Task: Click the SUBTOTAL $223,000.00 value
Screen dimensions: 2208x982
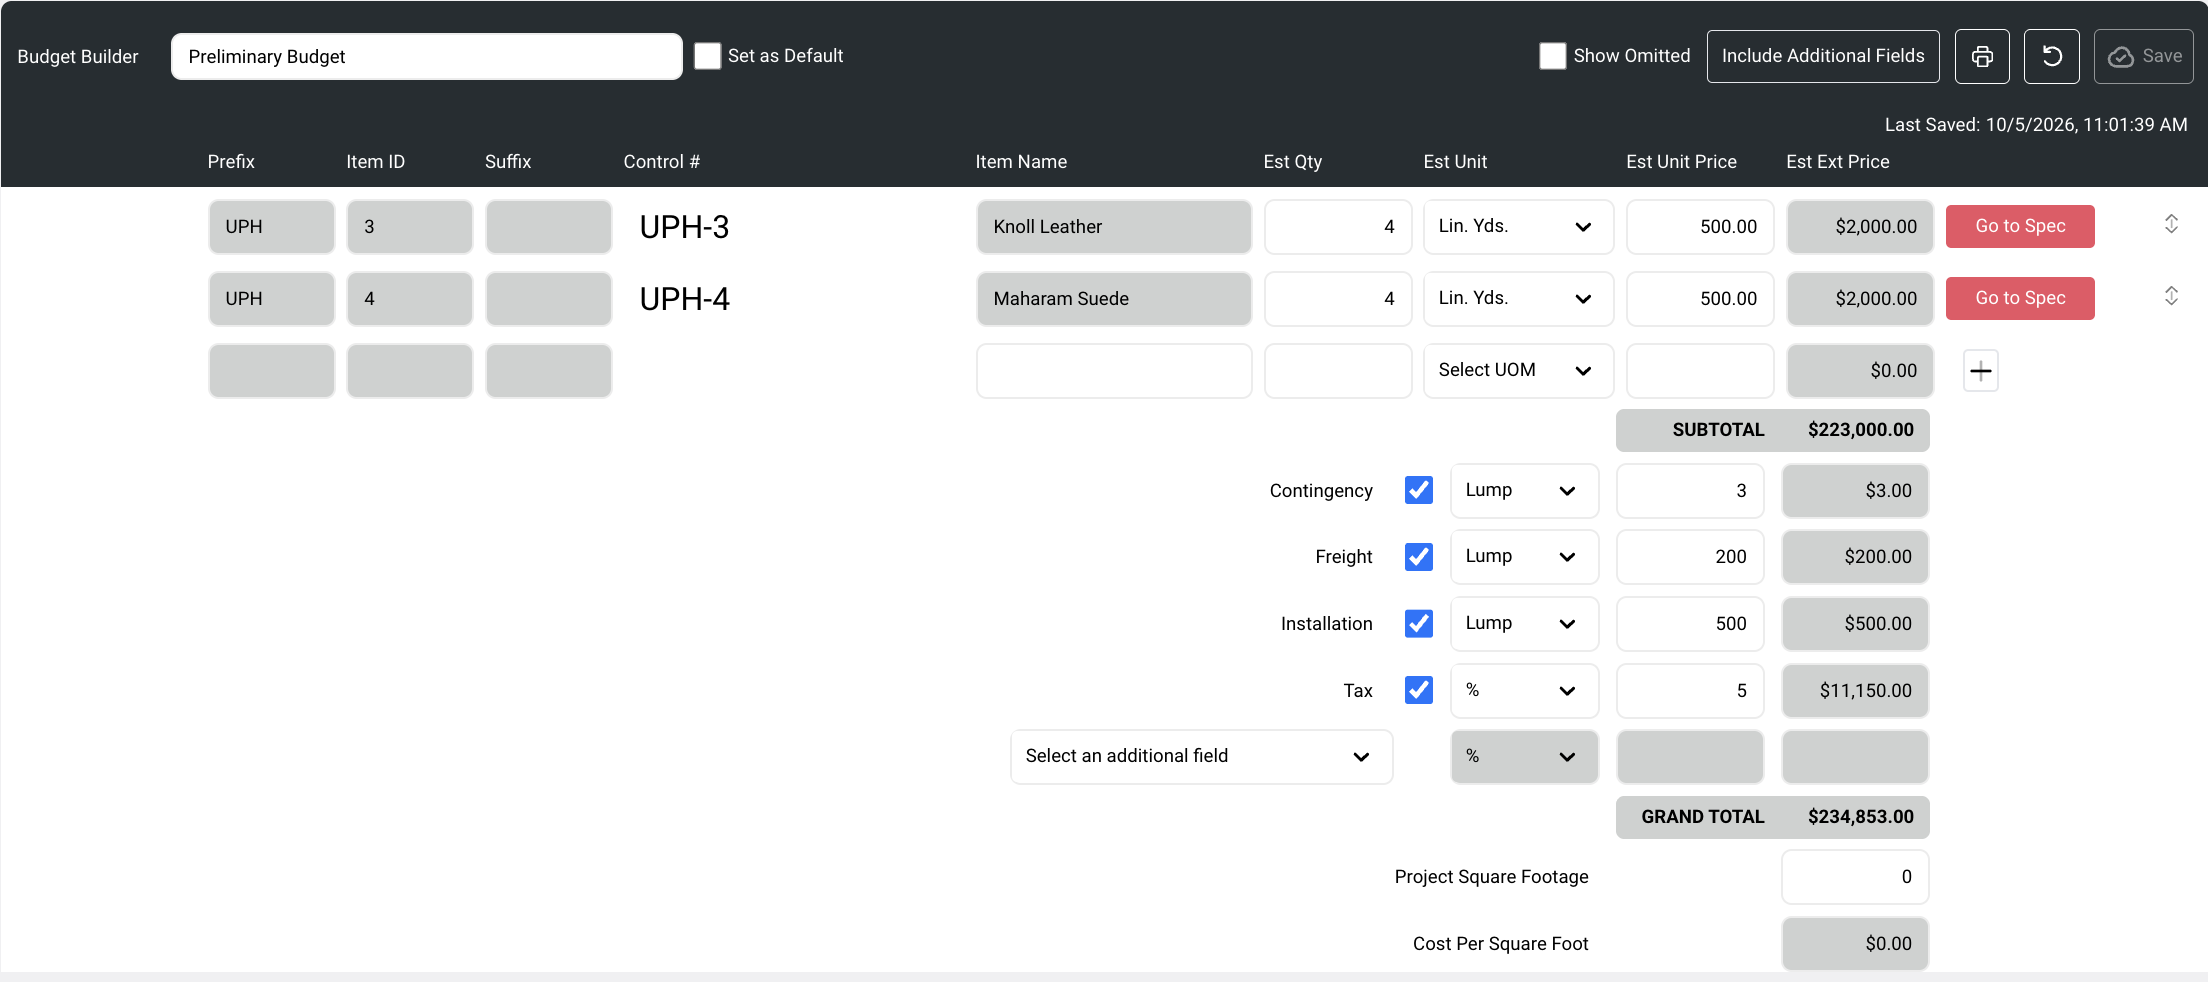Action: click(x=1860, y=430)
